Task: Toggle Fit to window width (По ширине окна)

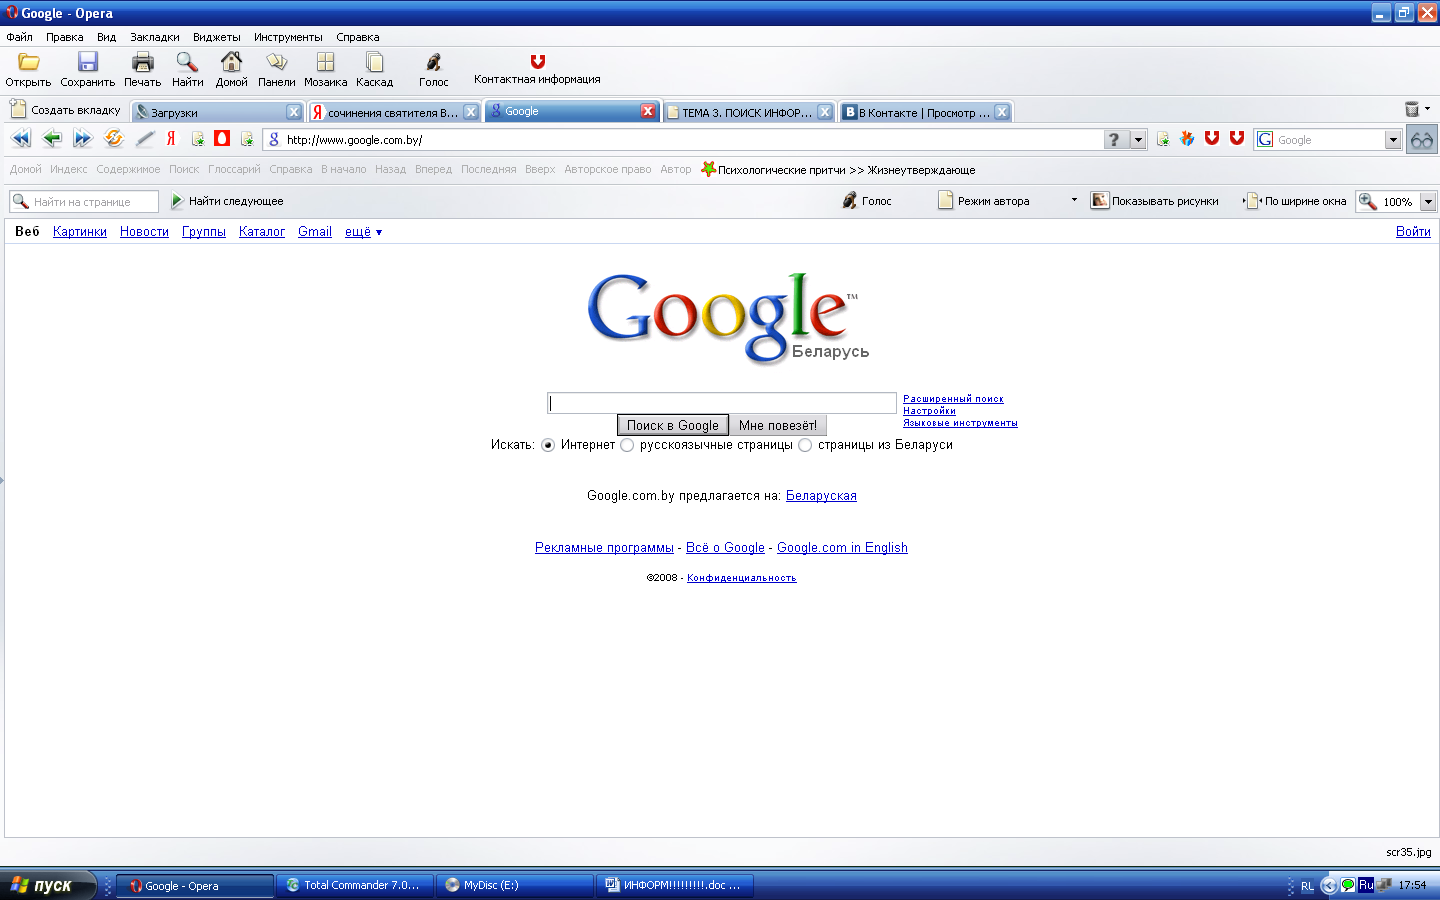Action: click(1296, 201)
